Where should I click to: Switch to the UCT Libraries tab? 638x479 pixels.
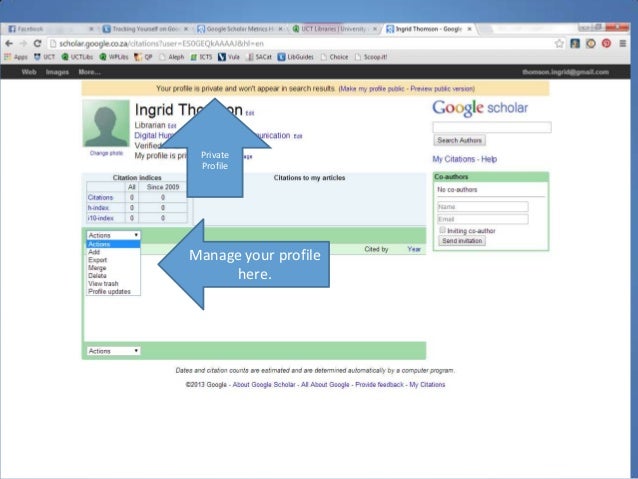click(x=334, y=29)
